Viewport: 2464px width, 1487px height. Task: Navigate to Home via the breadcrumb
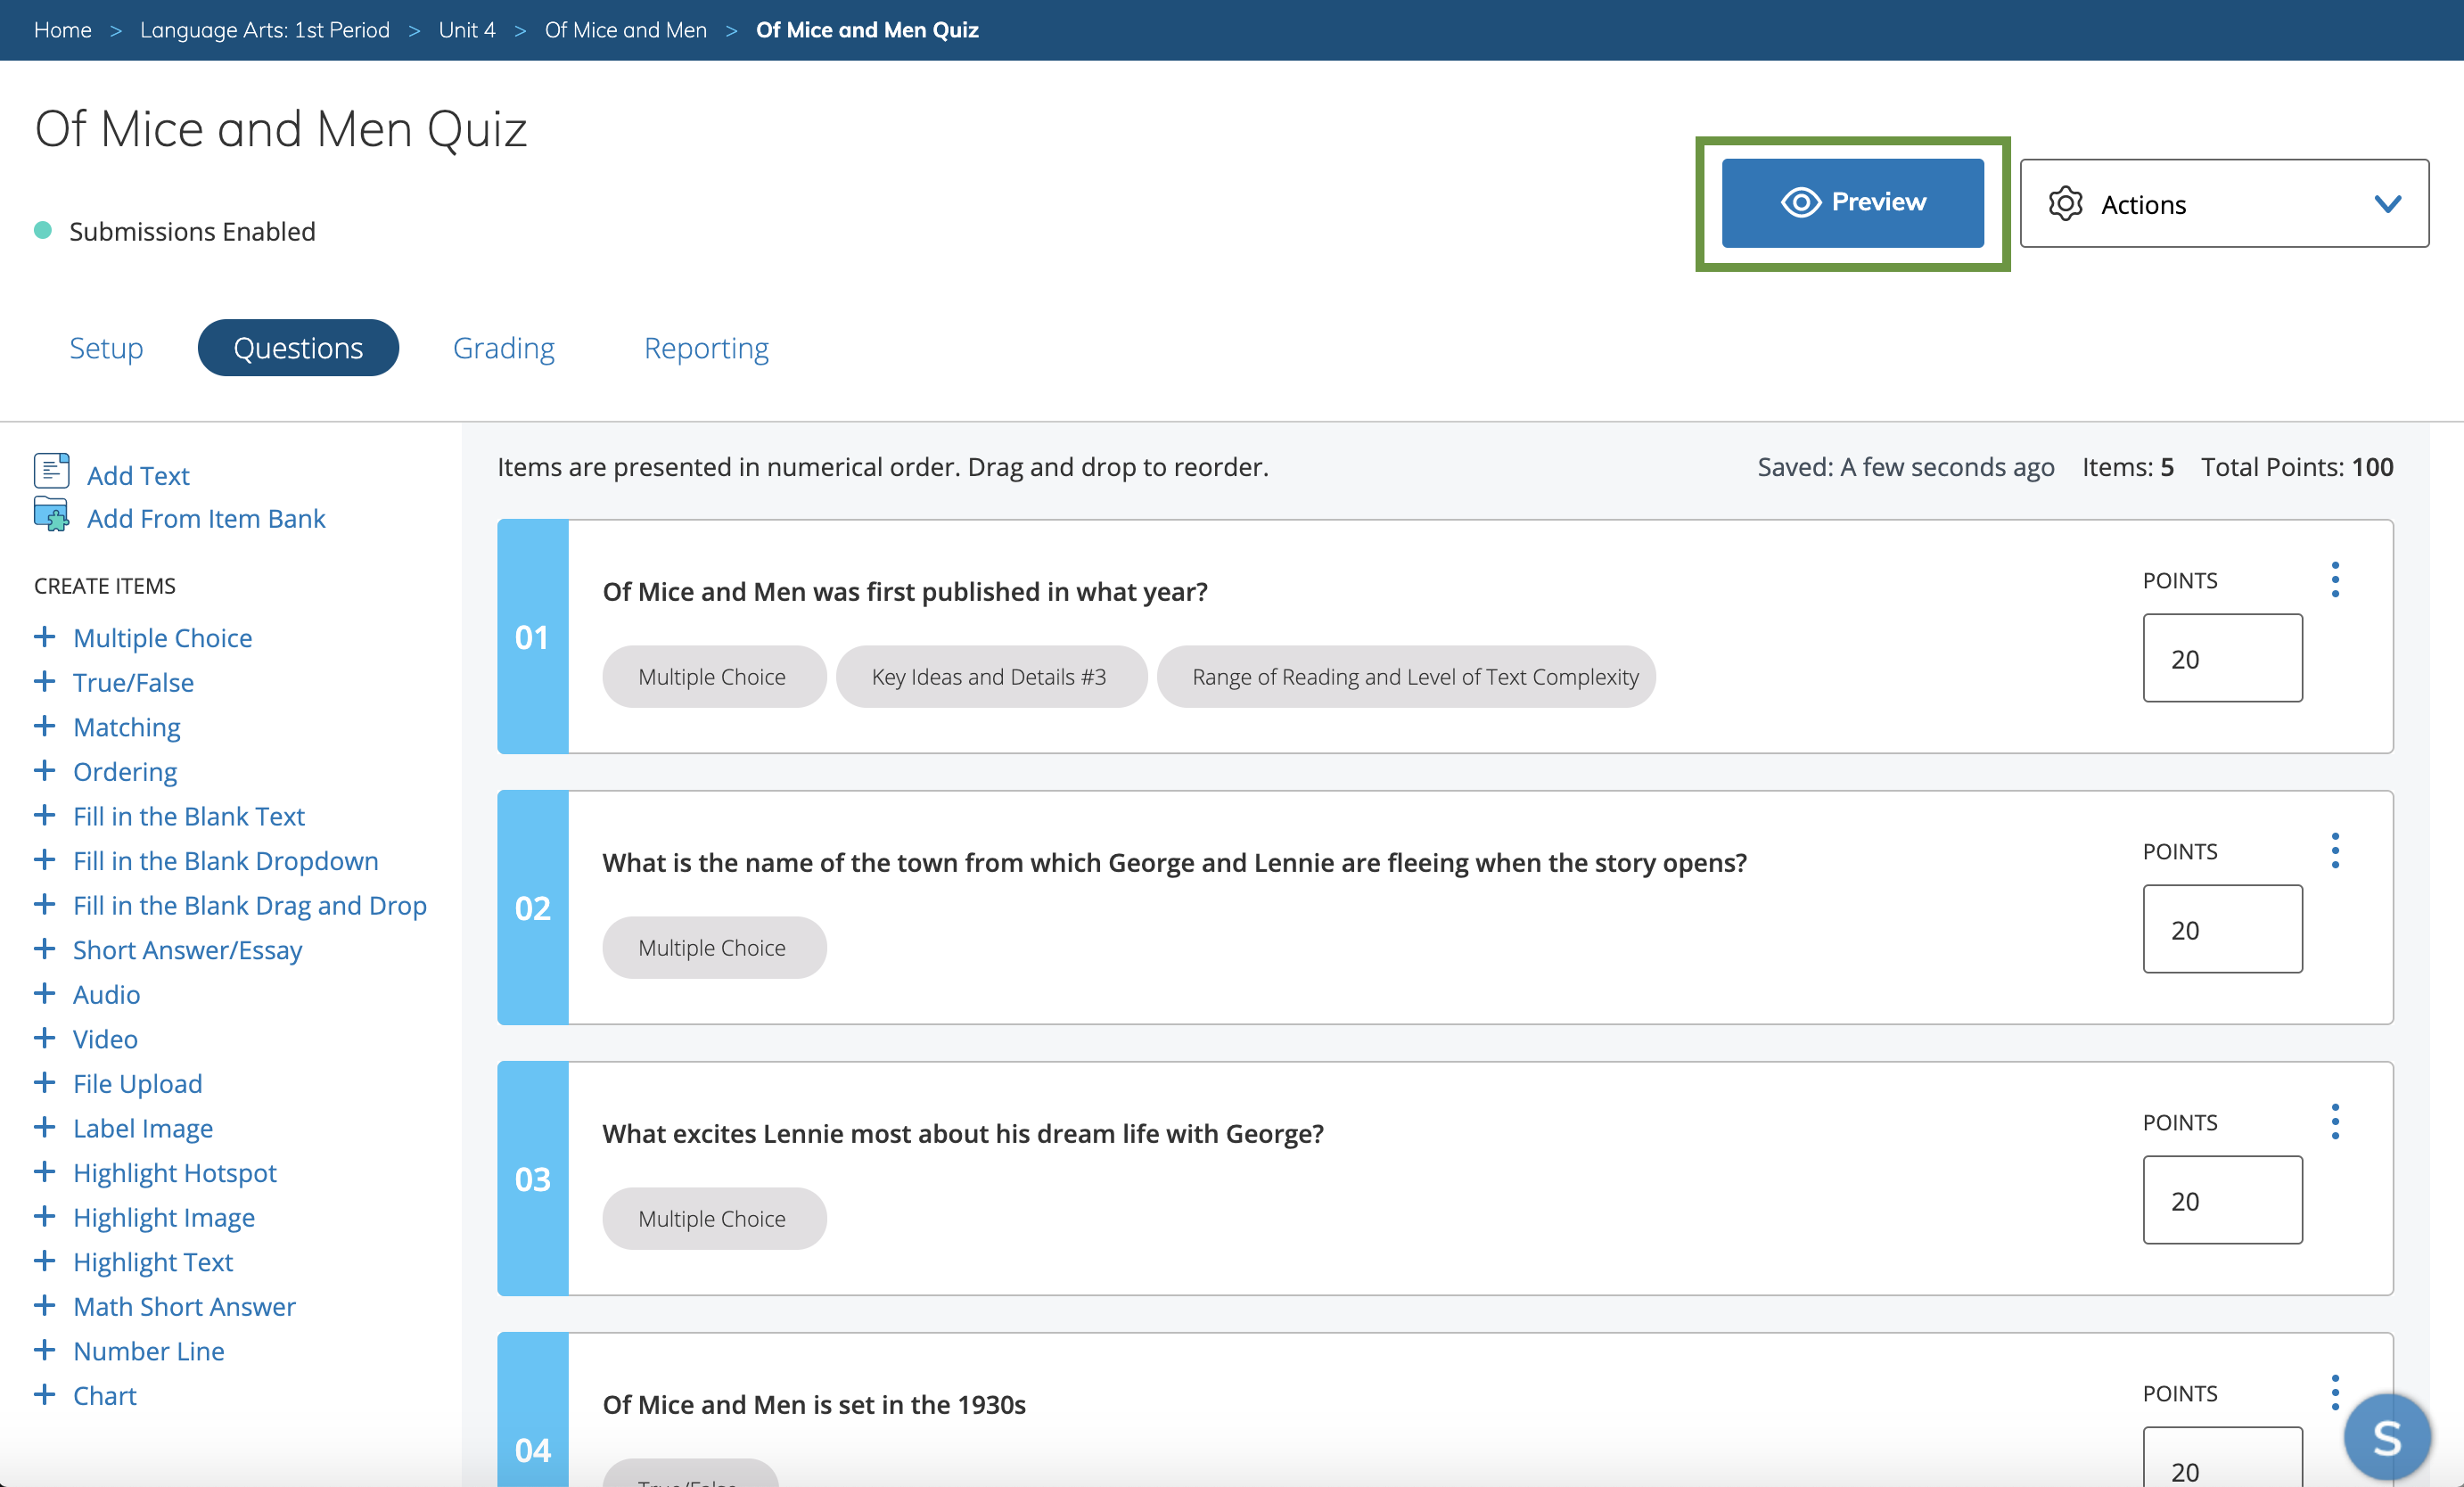(x=62, y=30)
